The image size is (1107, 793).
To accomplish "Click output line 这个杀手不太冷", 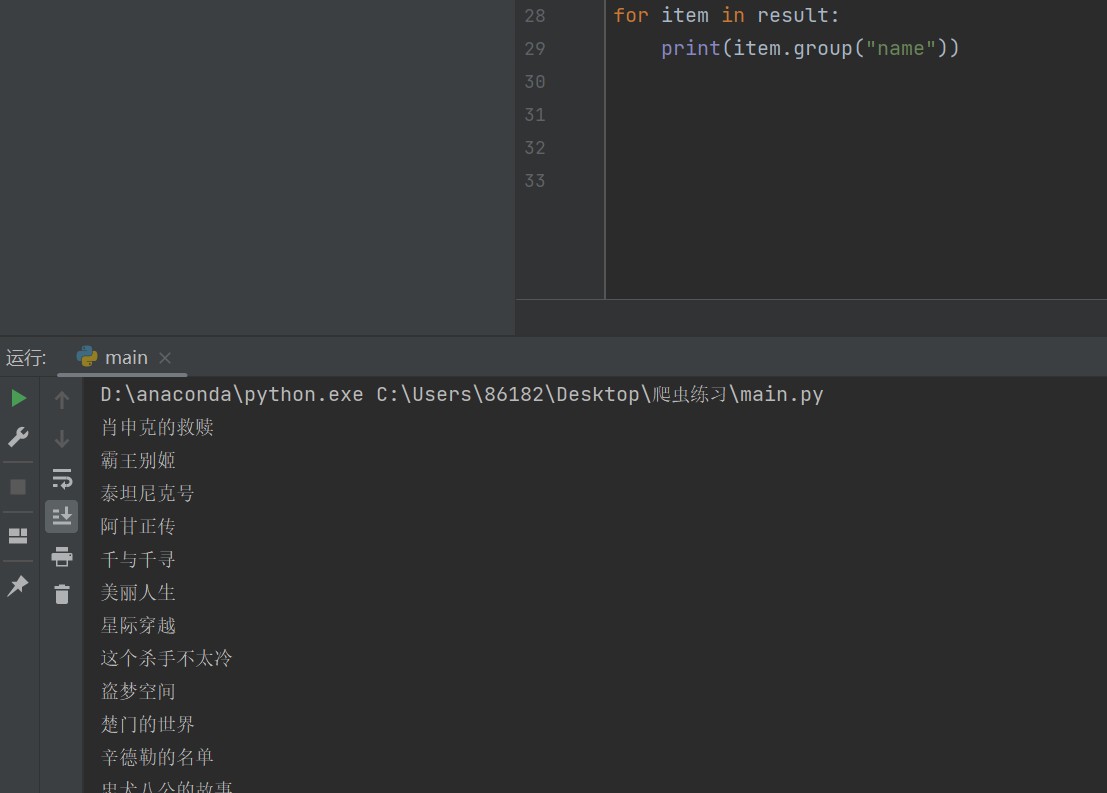I will [166, 658].
